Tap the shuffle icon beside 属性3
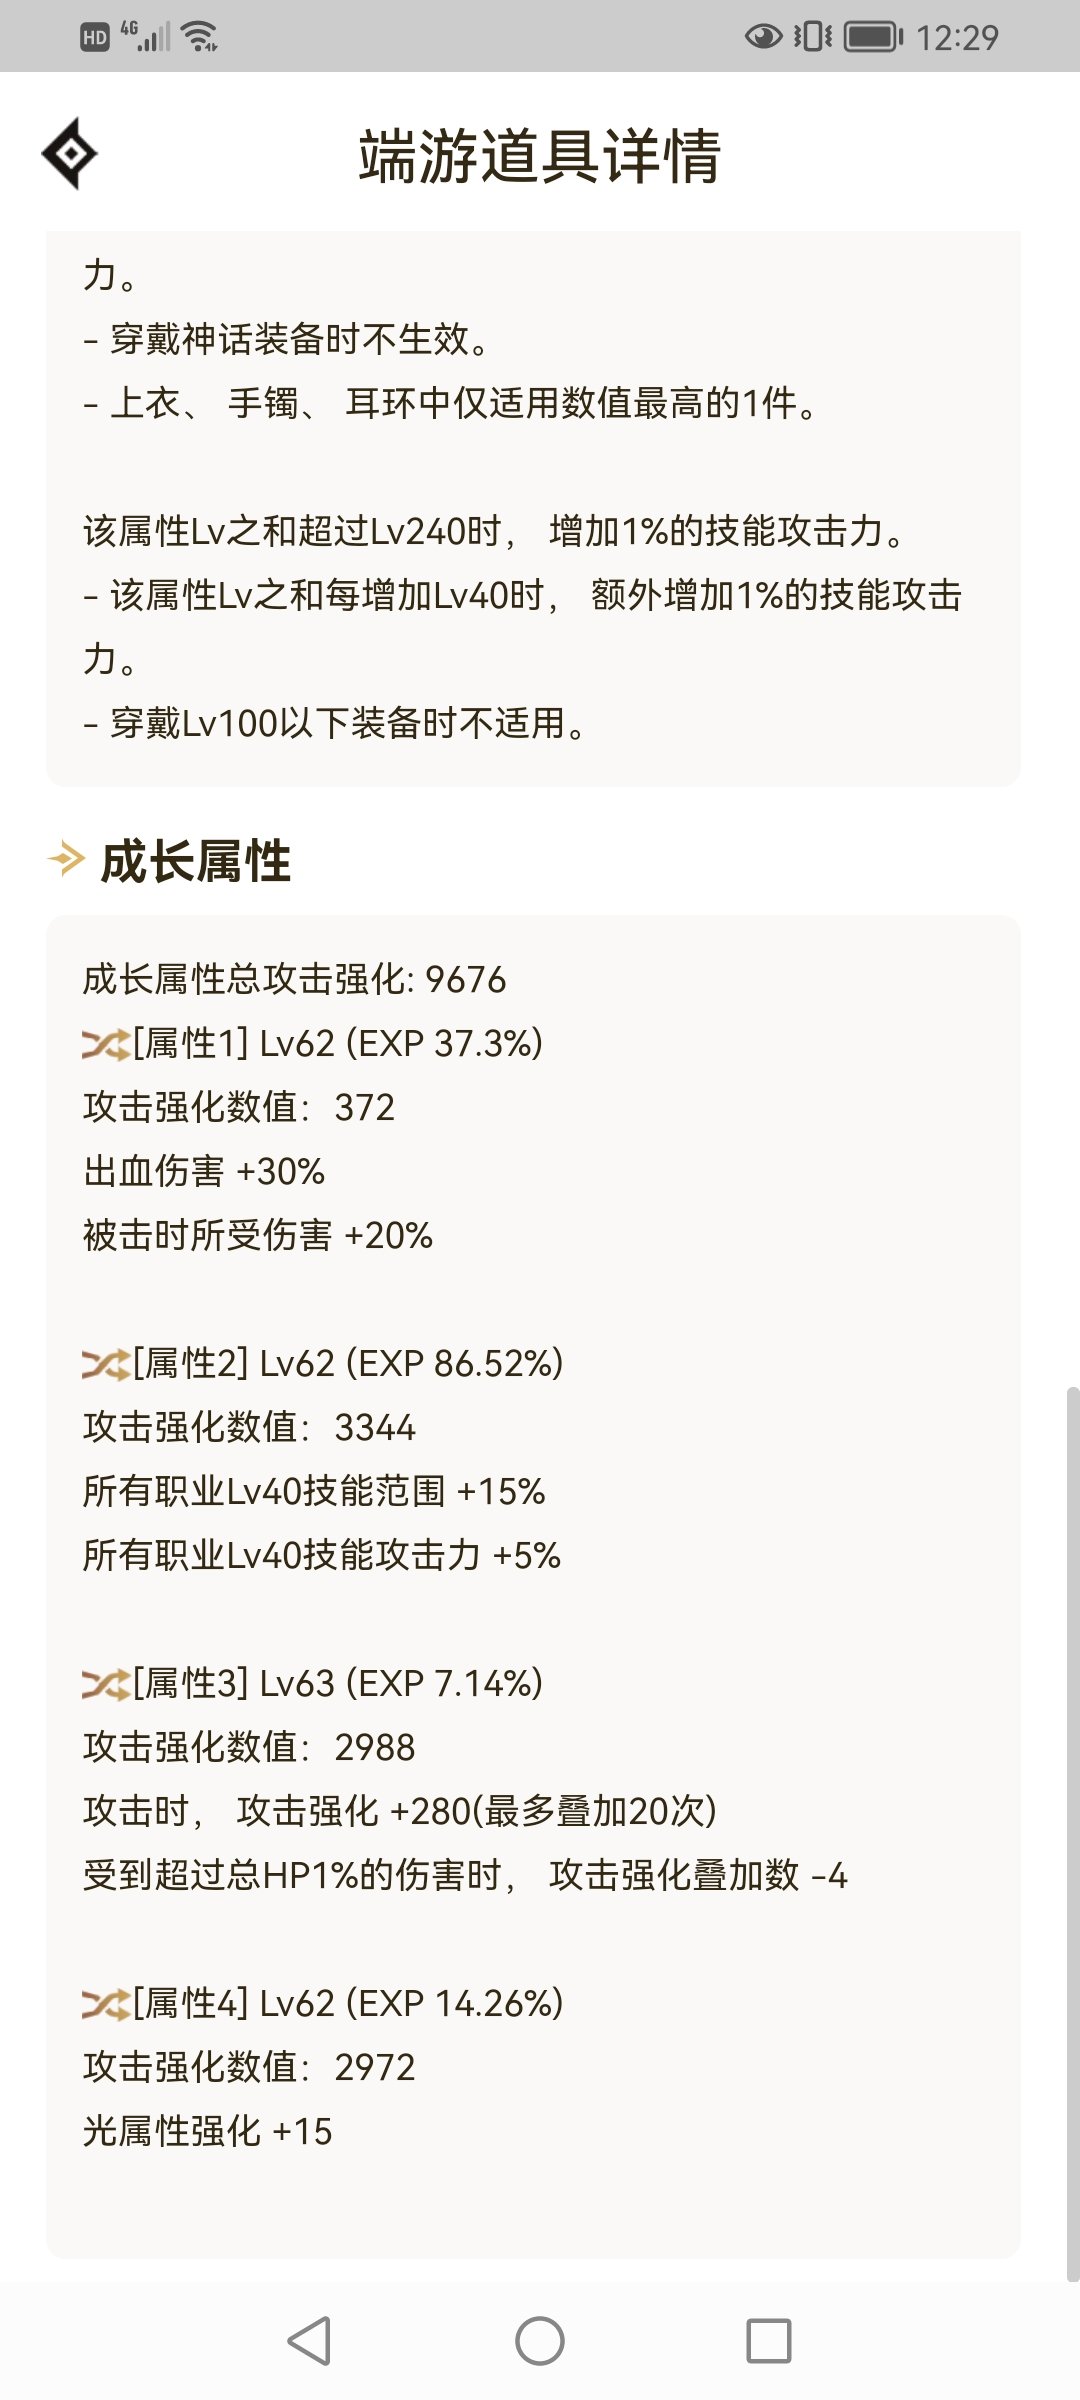 pyautogui.click(x=106, y=1685)
